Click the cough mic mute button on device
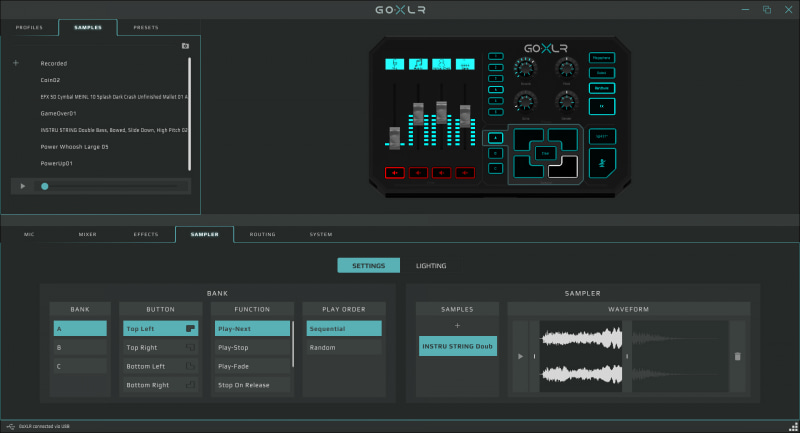Screen dimensions: 800x433 coord(602,163)
